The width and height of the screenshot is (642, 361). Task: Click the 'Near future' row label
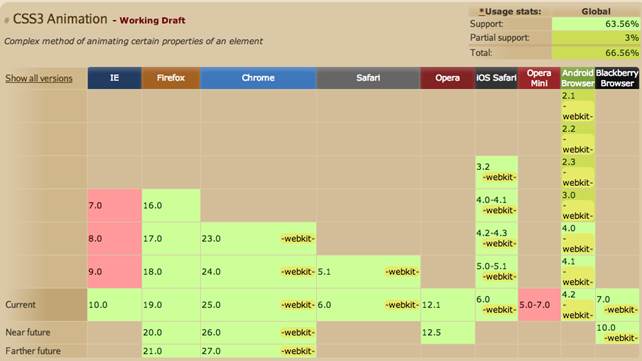[x=27, y=332]
